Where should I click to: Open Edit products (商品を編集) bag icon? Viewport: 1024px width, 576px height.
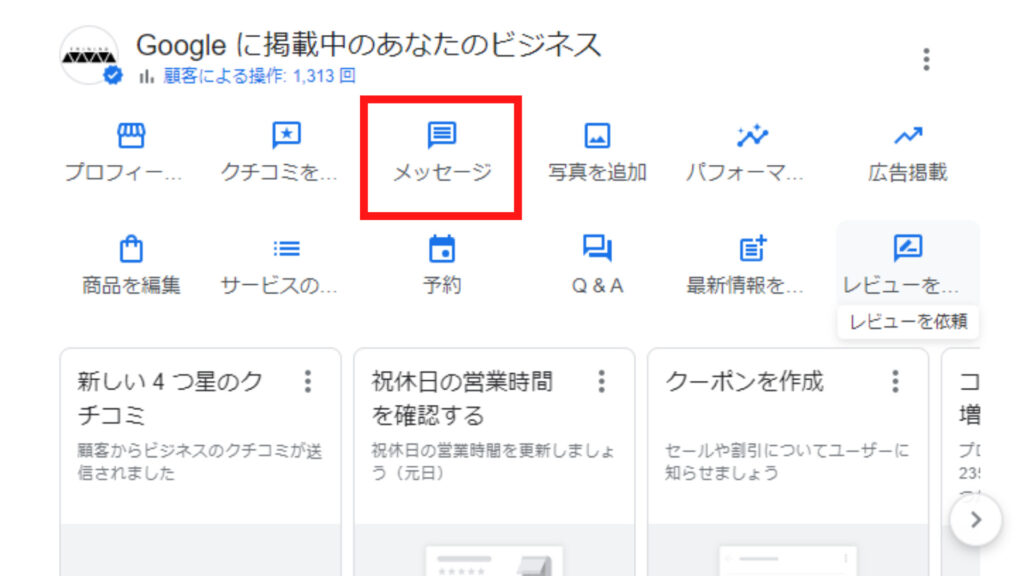coord(131,248)
